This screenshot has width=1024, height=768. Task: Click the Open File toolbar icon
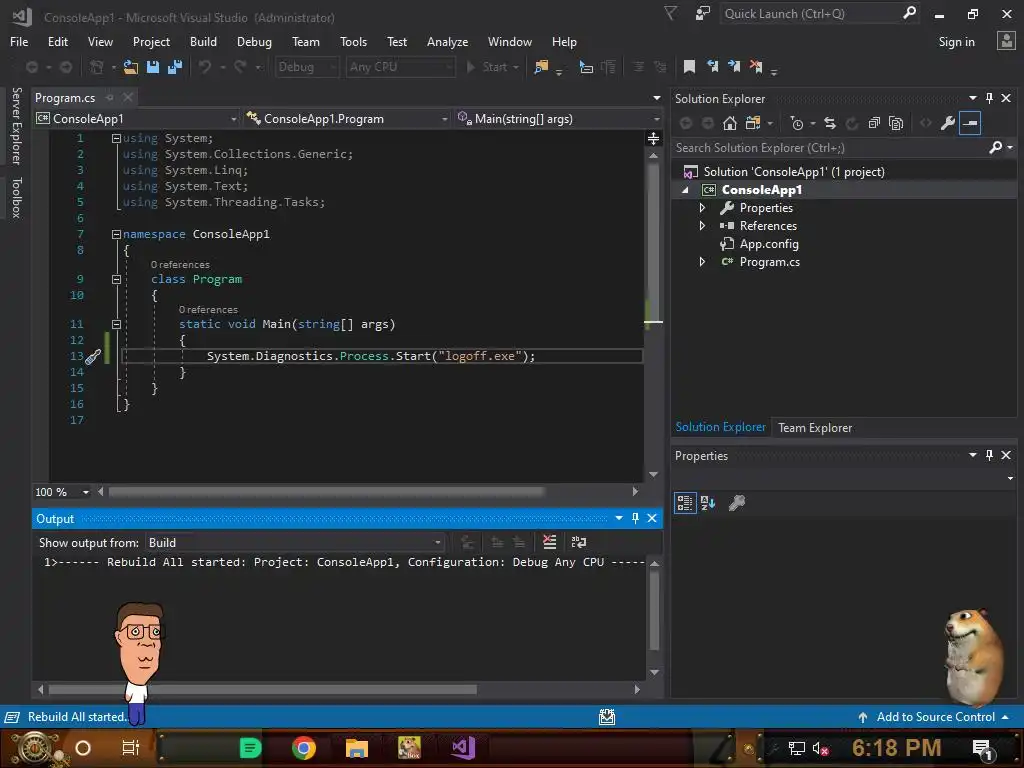pyautogui.click(x=131, y=67)
